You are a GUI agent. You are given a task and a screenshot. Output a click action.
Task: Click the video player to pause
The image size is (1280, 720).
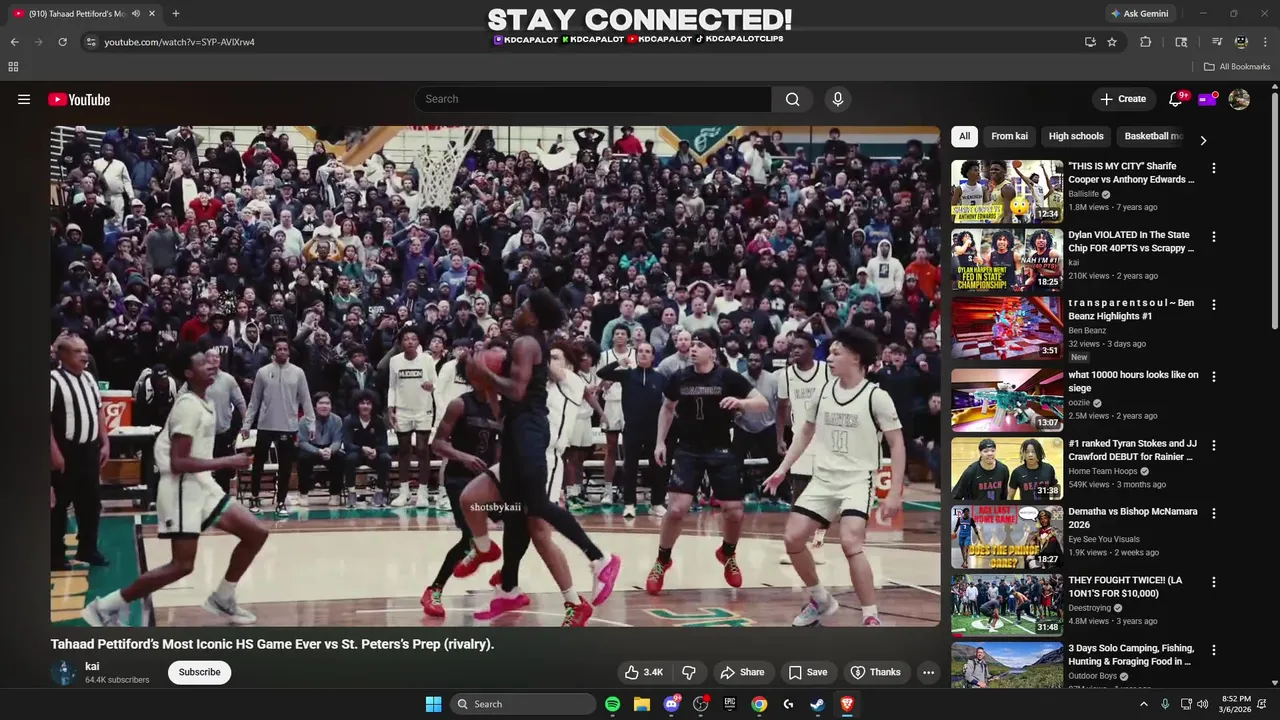(x=495, y=376)
